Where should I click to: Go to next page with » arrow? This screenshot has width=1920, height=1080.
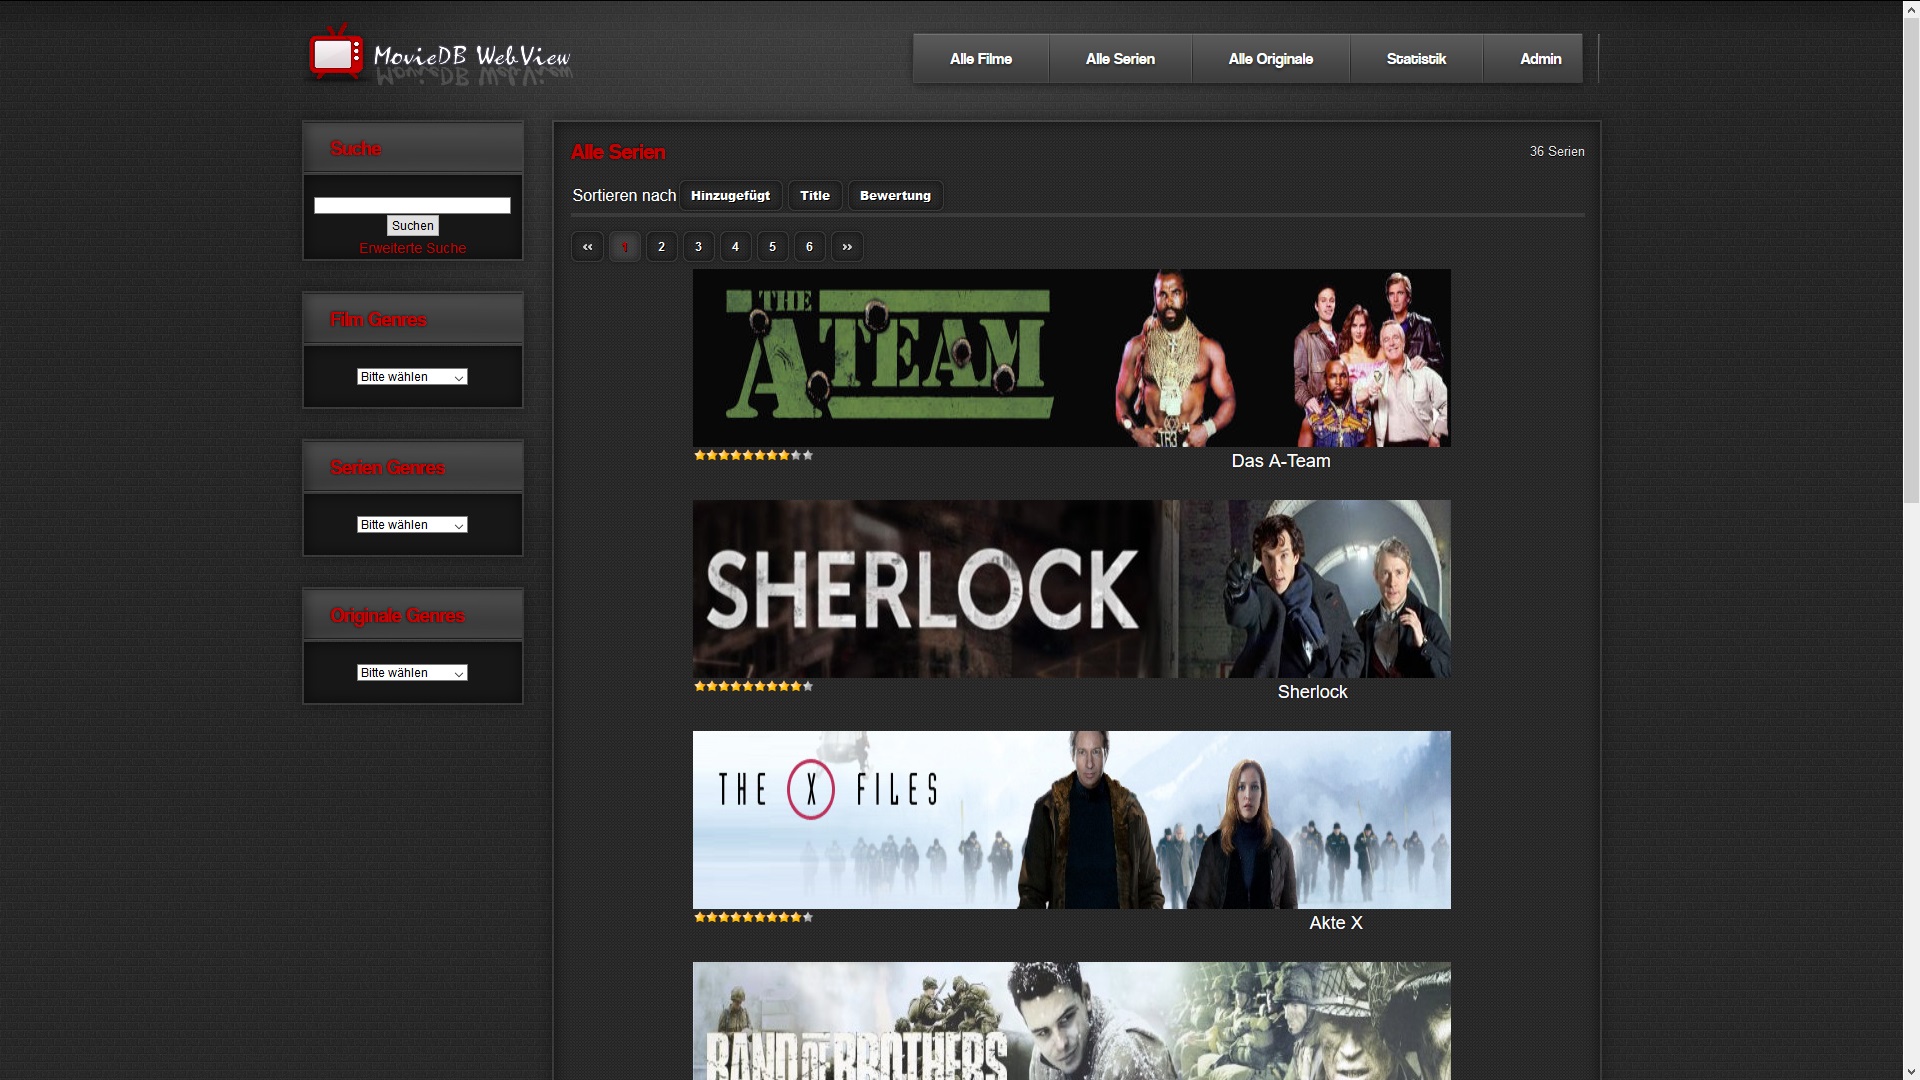tap(847, 247)
